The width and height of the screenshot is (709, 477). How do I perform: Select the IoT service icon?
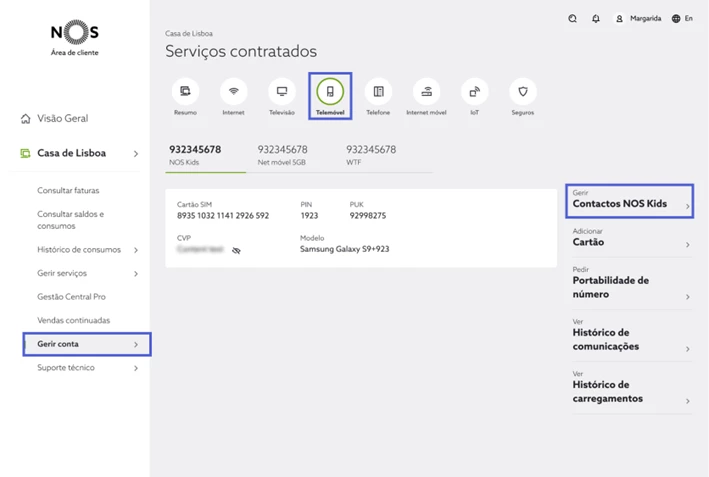[x=474, y=92]
